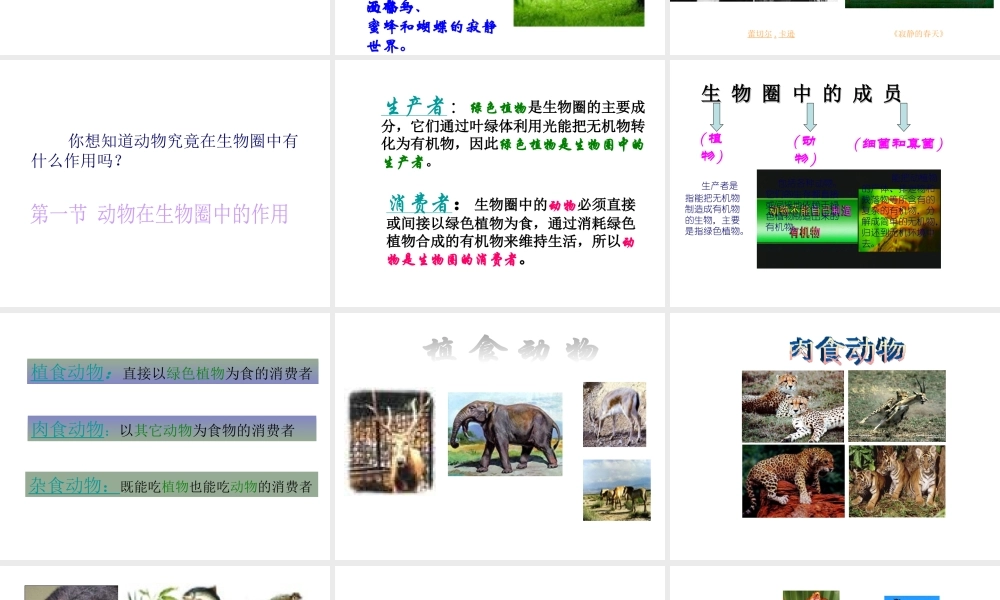Click the 植食动物 definition bar
Viewport: 1000px width, 600px height.
172,372
